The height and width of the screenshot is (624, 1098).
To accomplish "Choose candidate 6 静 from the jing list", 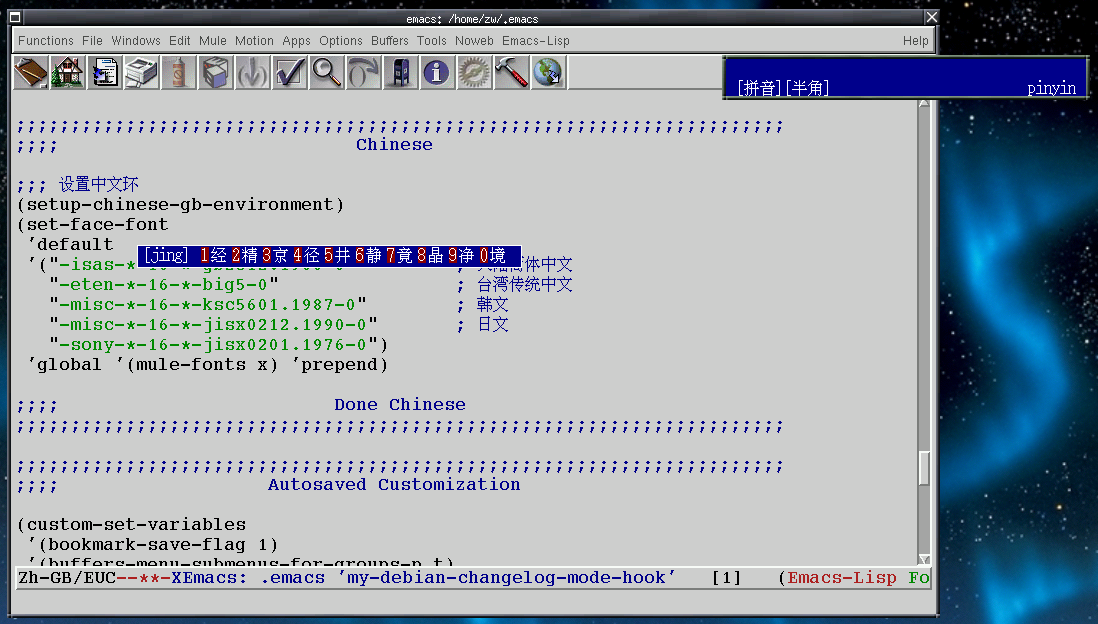I will [368, 256].
